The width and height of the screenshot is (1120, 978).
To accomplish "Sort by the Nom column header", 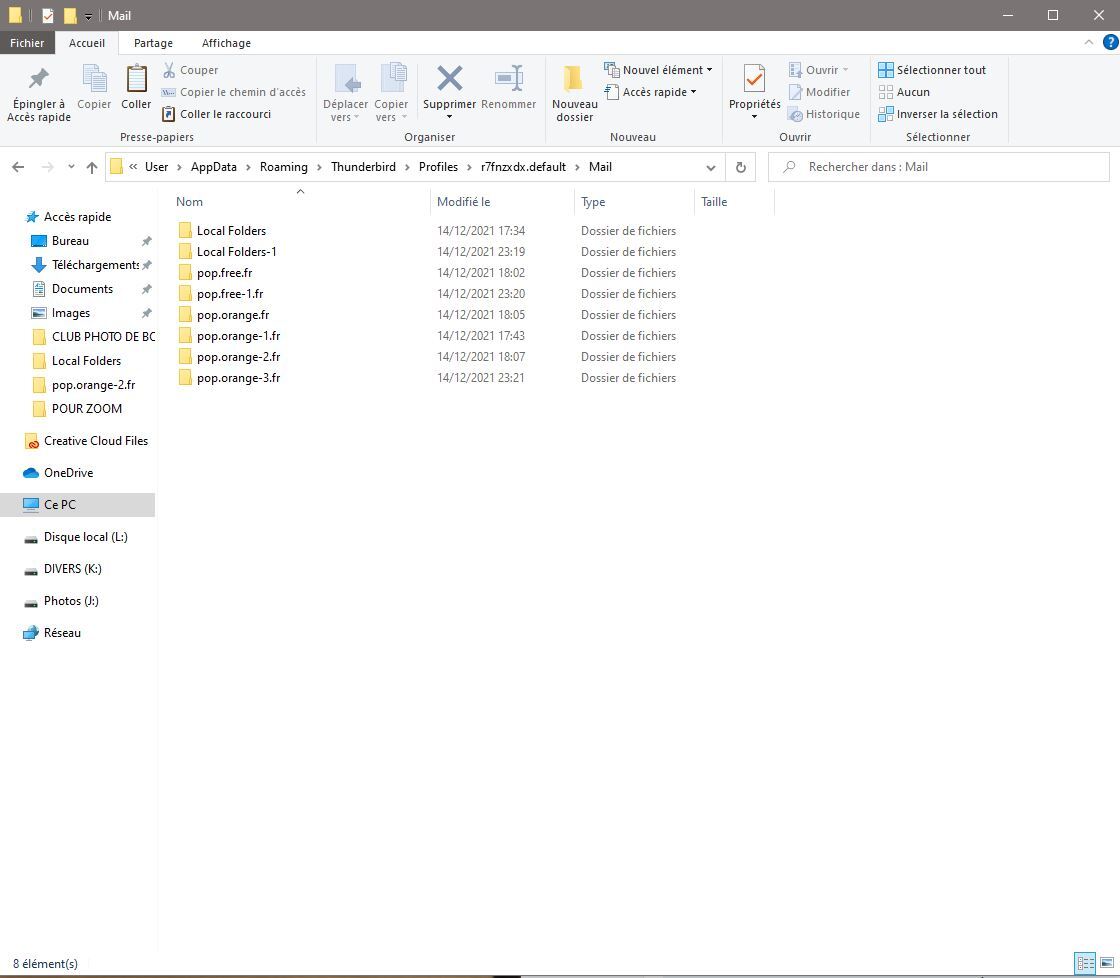I will [300, 201].
